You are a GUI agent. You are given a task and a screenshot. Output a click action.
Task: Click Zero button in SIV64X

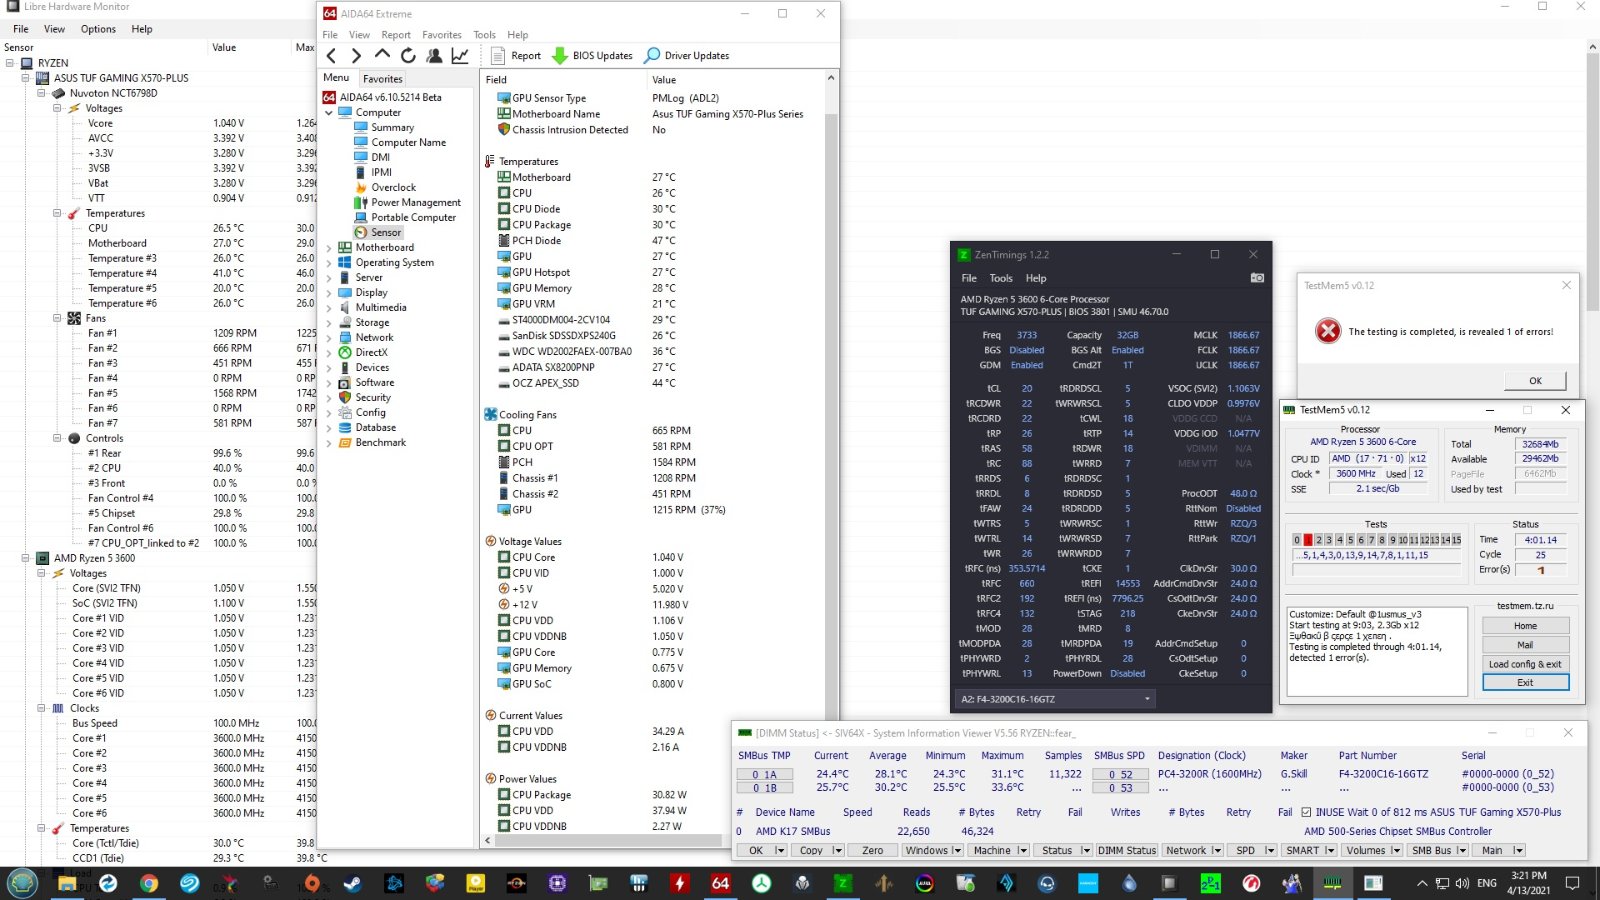click(873, 850)
